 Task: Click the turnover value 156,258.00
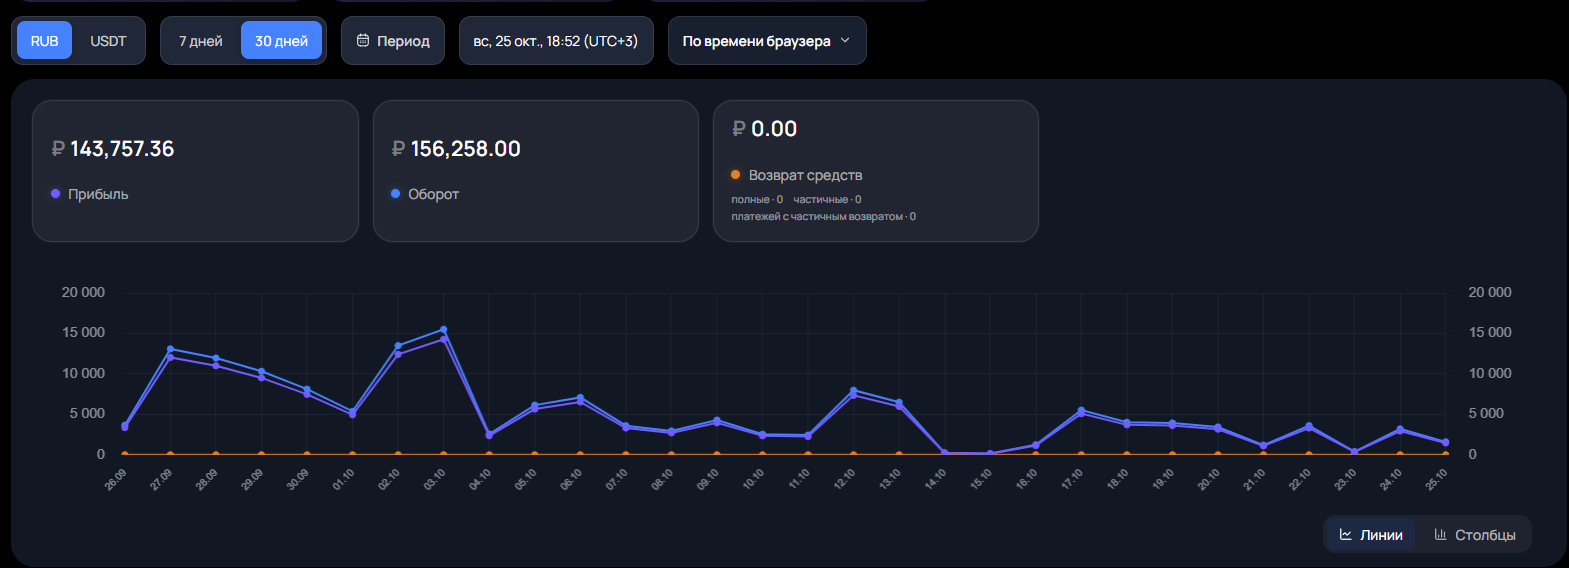[x=466, y=149]
